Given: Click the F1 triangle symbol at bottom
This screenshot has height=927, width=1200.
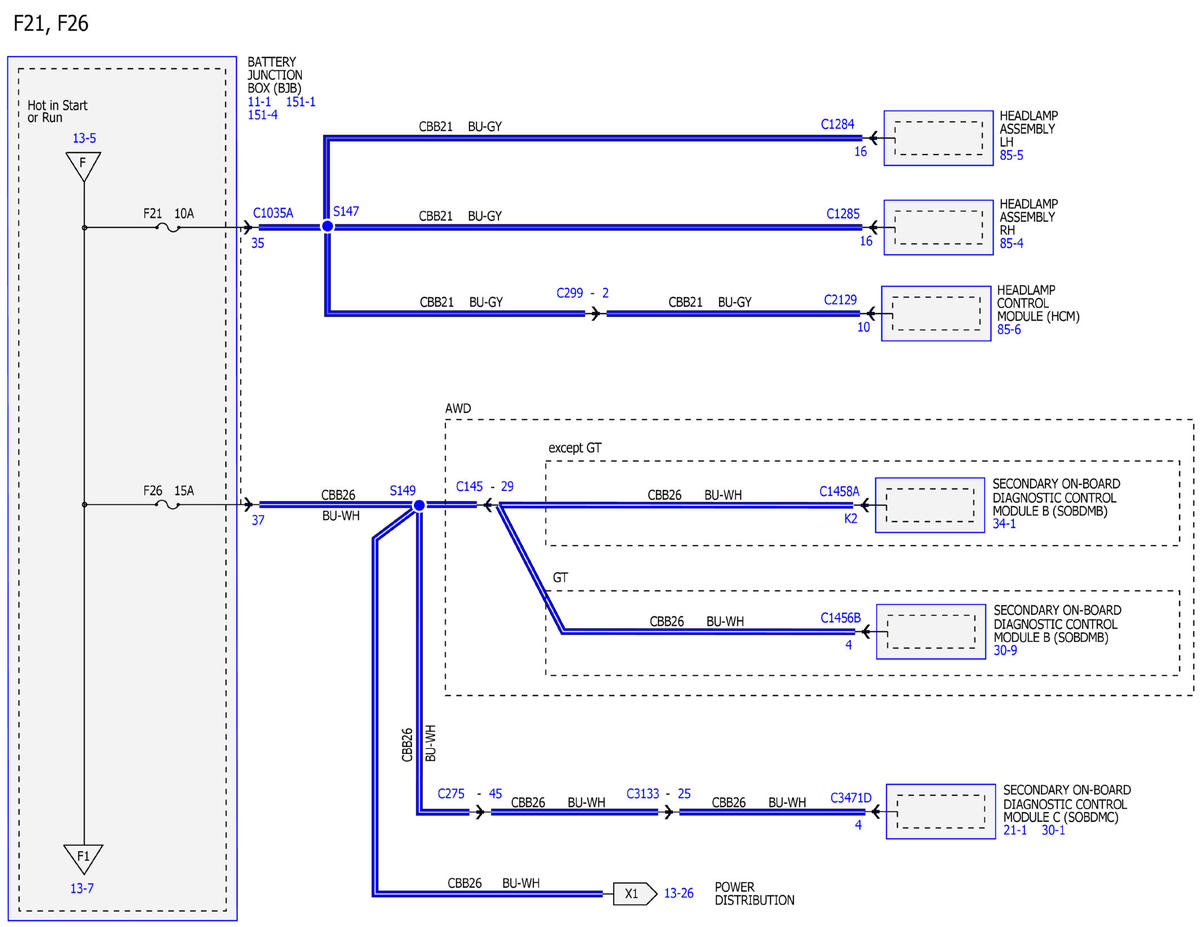Looking at the screenshot, I should [84, 858].
